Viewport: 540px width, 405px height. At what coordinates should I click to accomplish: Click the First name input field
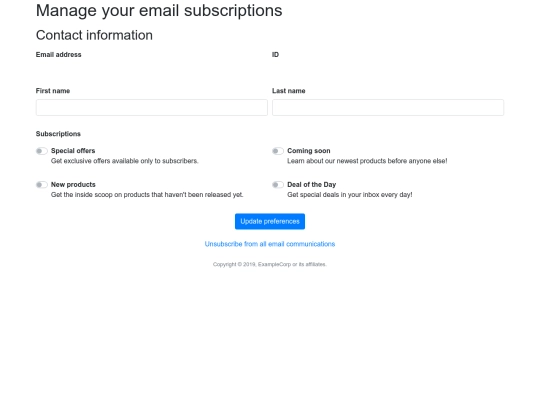(152, 107)
